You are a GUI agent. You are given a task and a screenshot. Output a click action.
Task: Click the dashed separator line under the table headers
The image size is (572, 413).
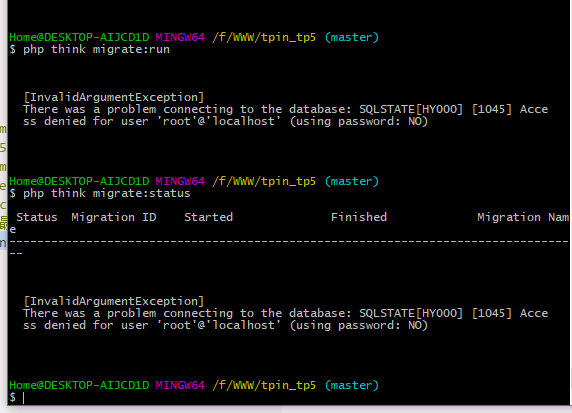click(289, 242)
